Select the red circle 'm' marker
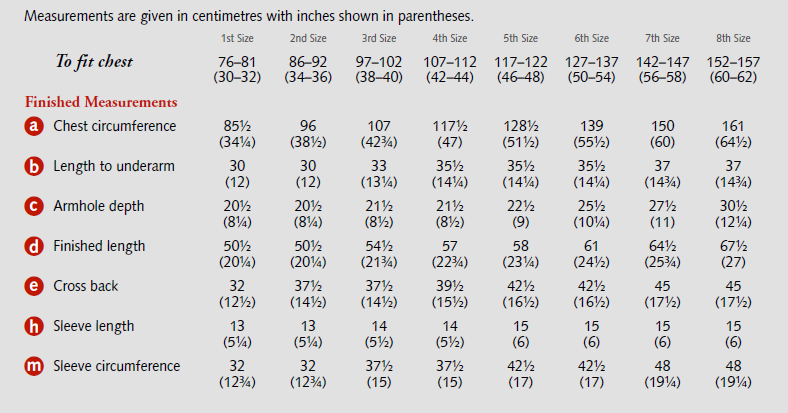The height and width of the screenshot is (413, 788). pos(35,367)
